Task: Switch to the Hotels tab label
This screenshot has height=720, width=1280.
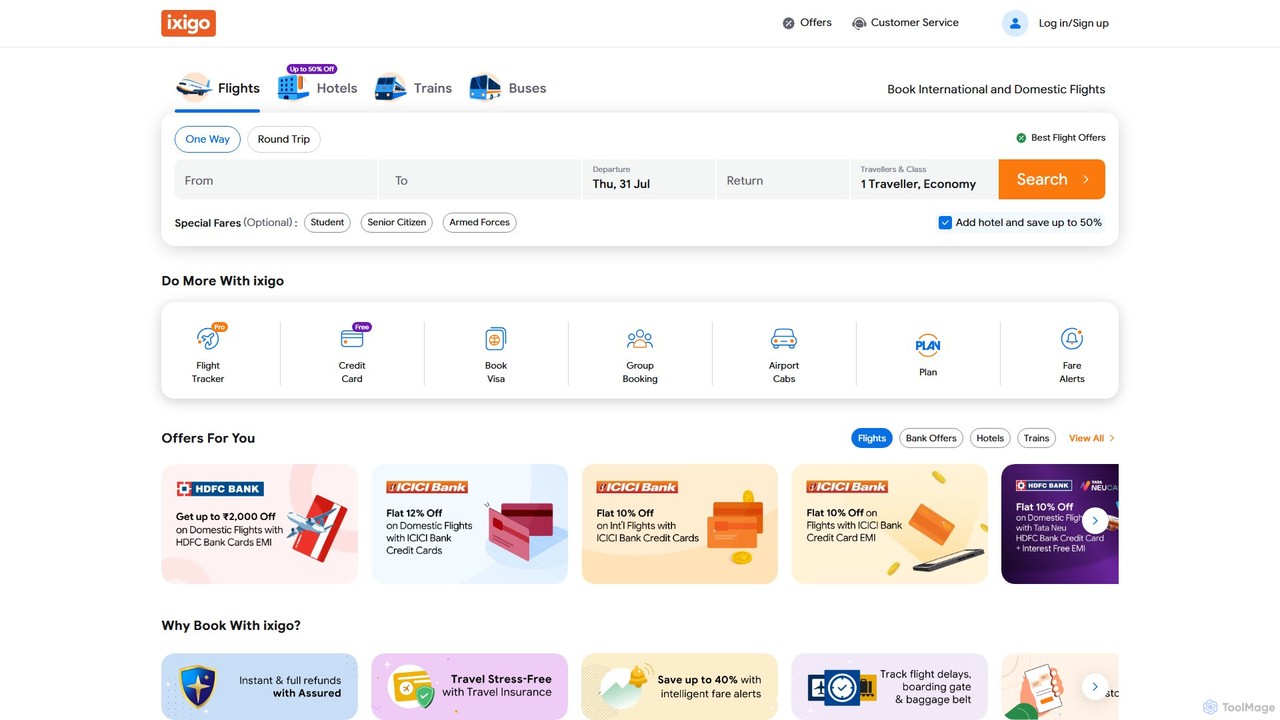Action: coord(337,88)
